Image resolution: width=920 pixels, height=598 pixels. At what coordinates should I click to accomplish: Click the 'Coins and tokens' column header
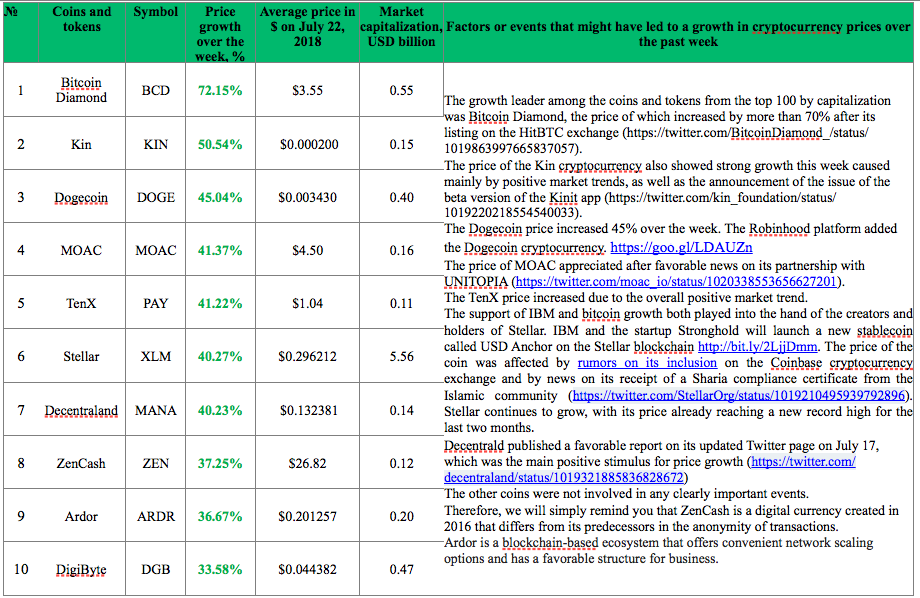(x=82, y=32)
